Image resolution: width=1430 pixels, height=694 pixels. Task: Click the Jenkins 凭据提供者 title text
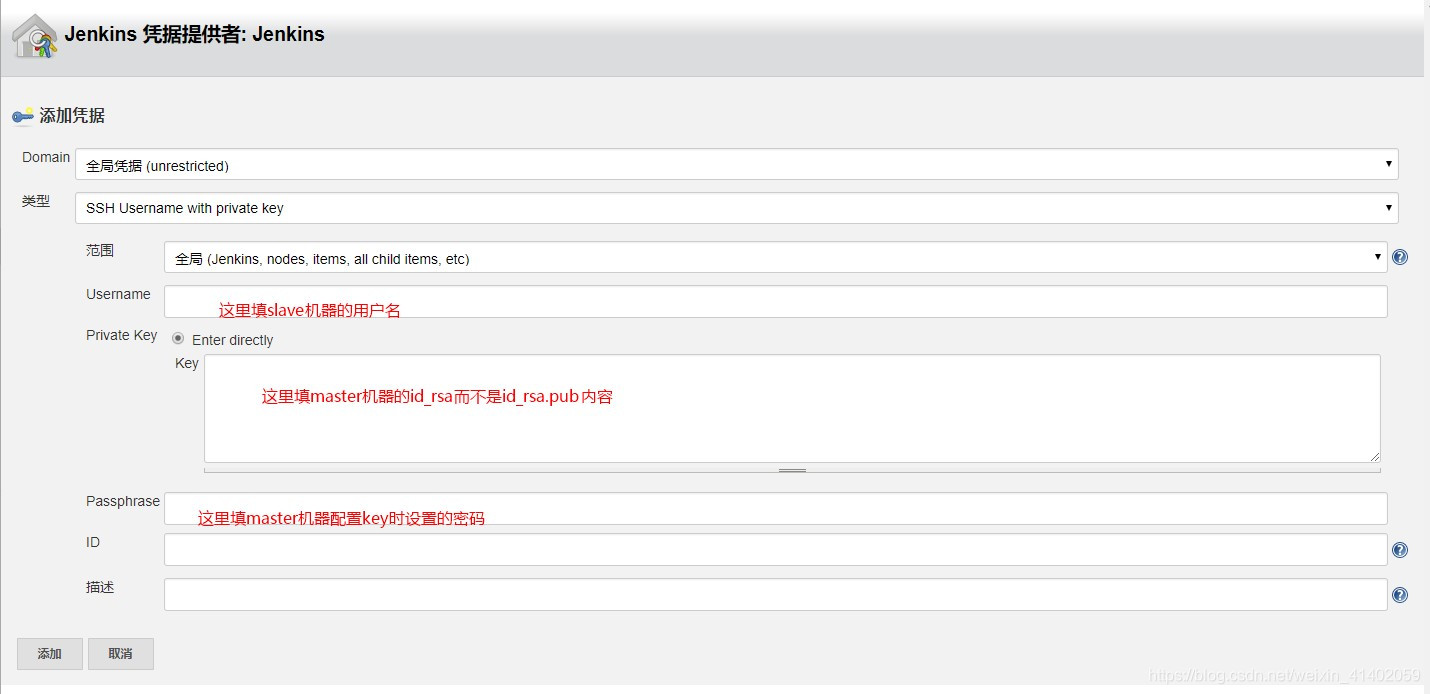[x=195, y=34]
